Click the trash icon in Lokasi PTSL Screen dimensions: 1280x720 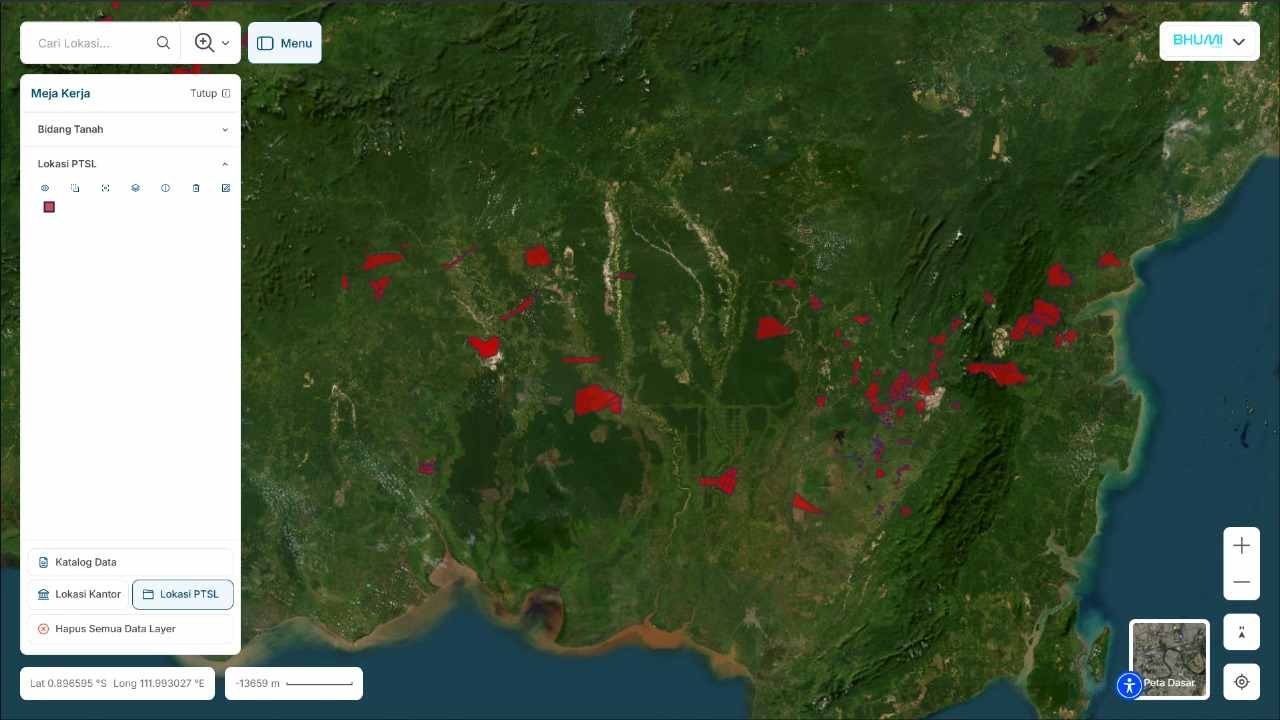click(196, 188)
